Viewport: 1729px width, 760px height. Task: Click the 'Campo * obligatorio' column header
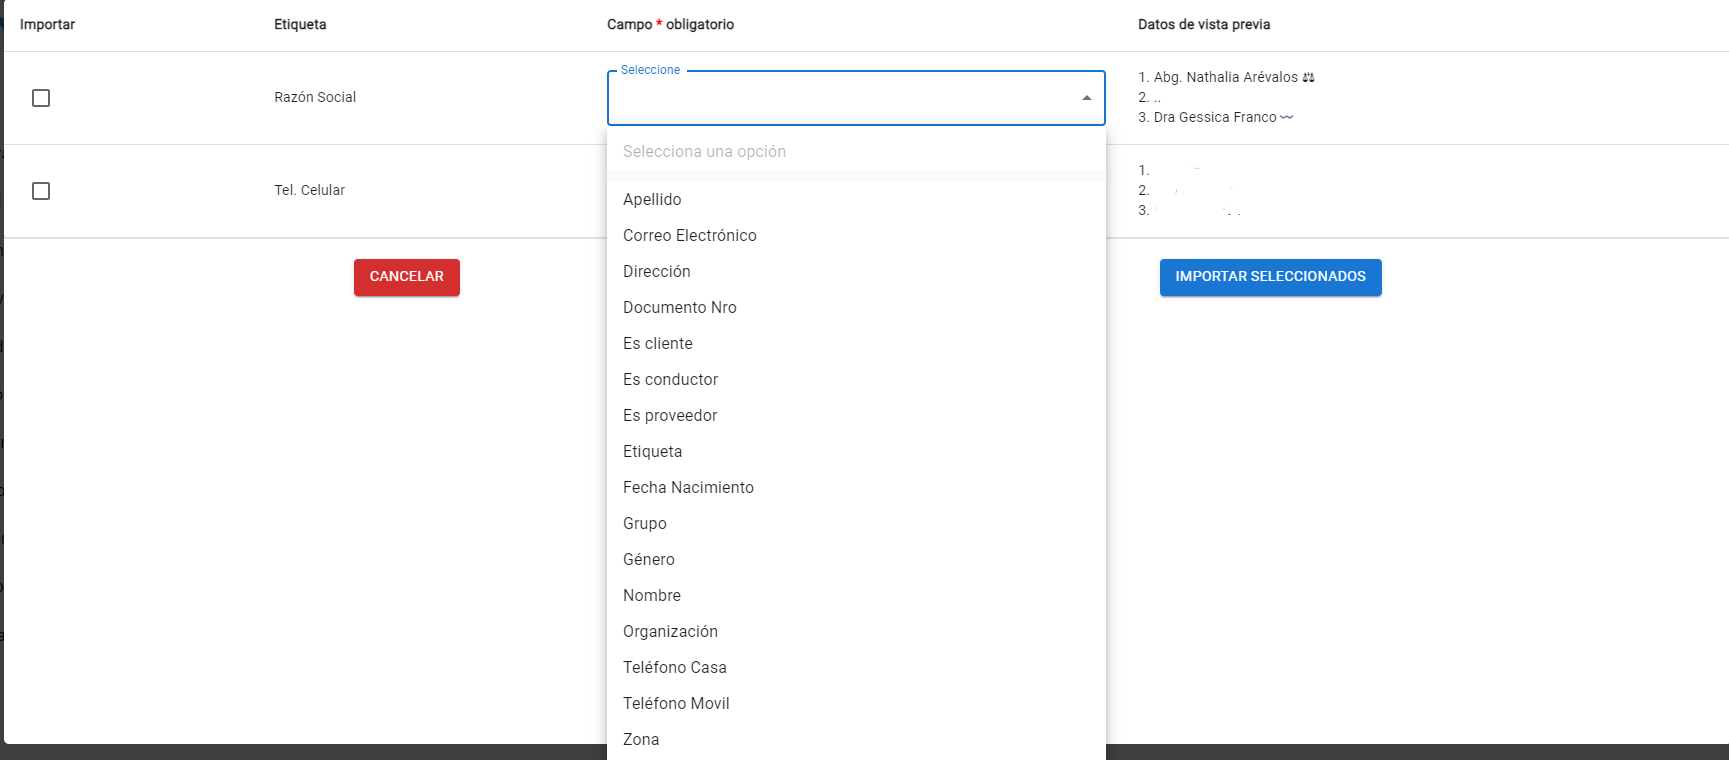pos(670,25)
